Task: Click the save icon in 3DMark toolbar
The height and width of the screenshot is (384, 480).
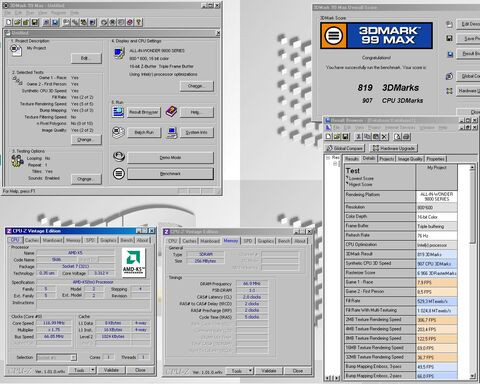Action: (35, 22)
